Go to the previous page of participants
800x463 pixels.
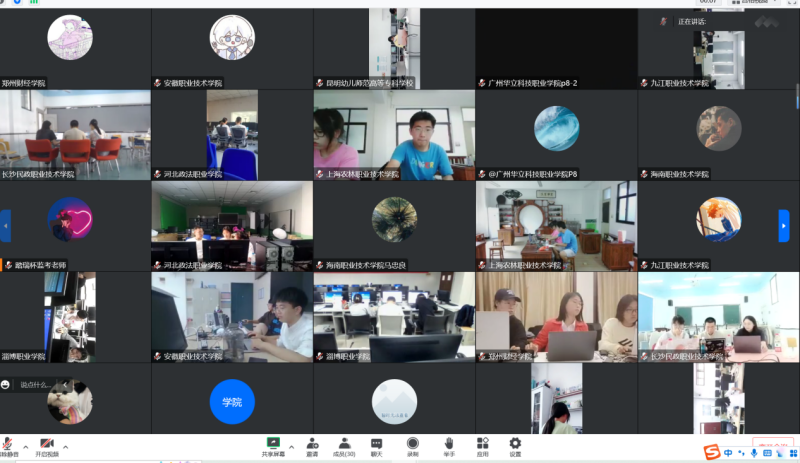coord(6,225)
